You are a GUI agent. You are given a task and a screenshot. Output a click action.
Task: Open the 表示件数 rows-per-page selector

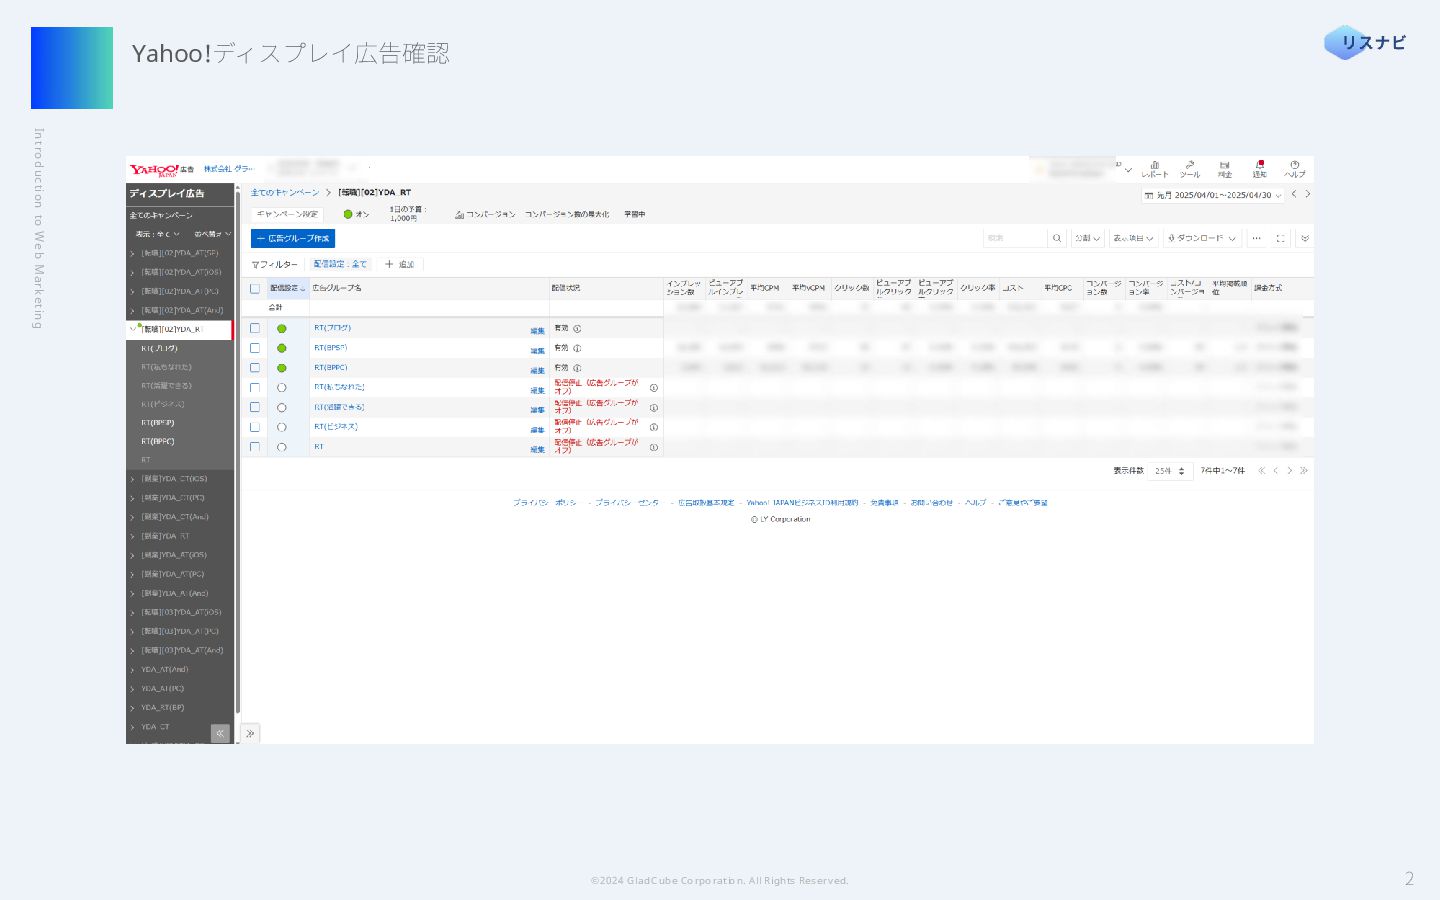1170,471
